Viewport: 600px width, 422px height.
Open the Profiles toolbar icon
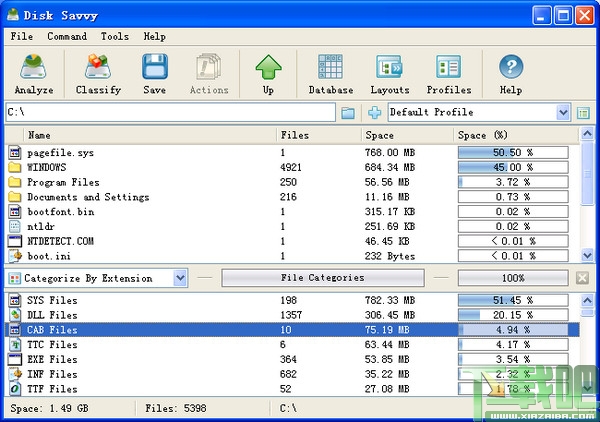[448, 67]
